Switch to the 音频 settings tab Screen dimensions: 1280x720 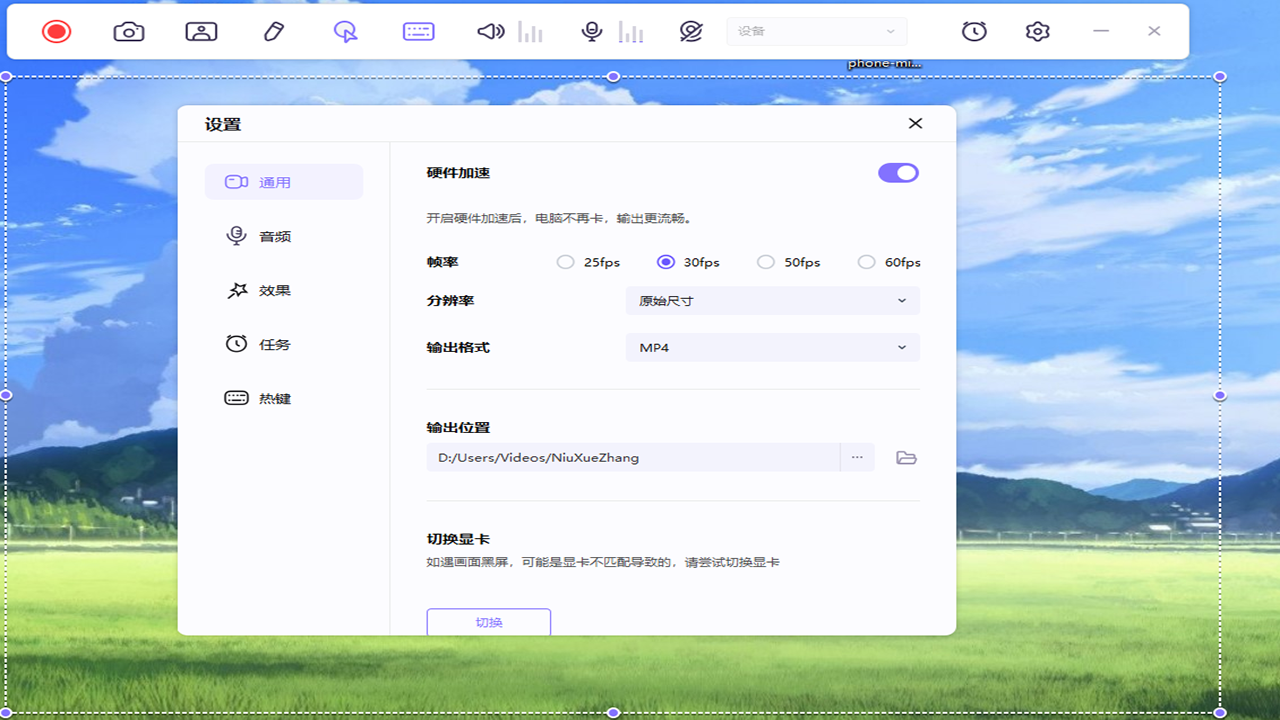point(284,236)
